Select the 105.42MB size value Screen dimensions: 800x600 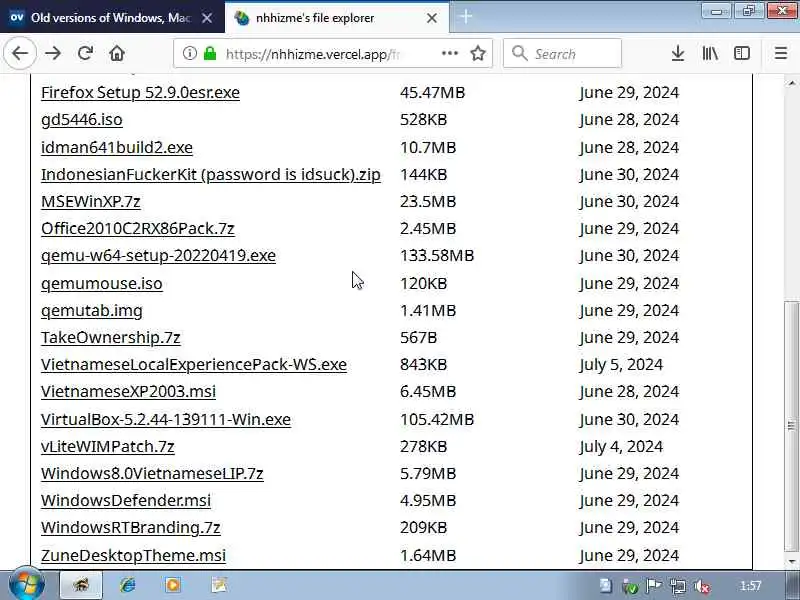[437, 419]
